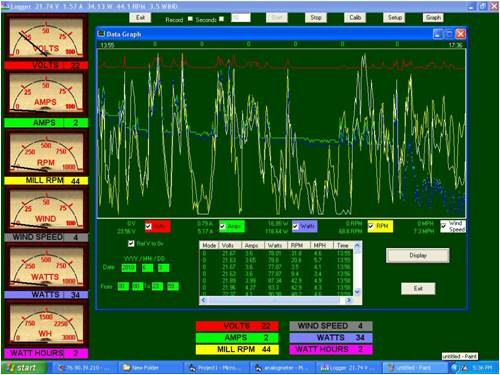
Task: Click Stop to halt logging
Action: [316, 17]
